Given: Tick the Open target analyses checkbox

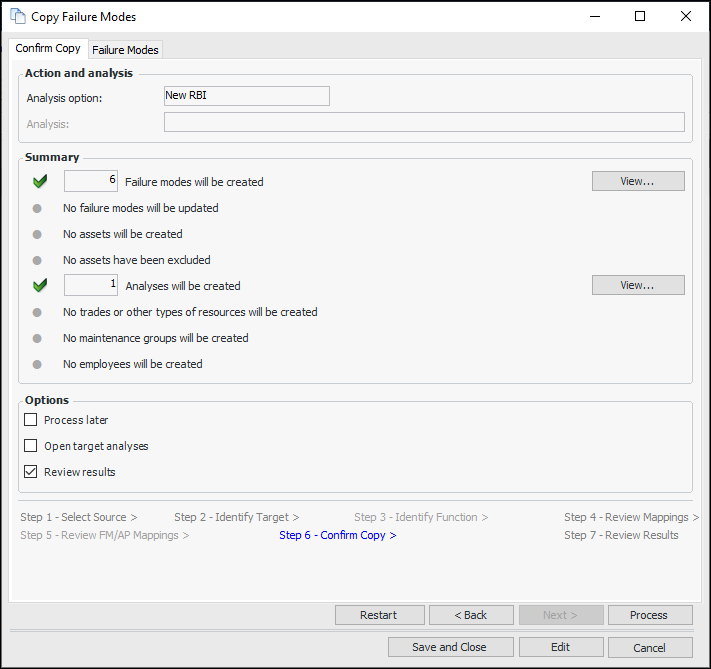Looking at the screenshot, I should 30,445.
